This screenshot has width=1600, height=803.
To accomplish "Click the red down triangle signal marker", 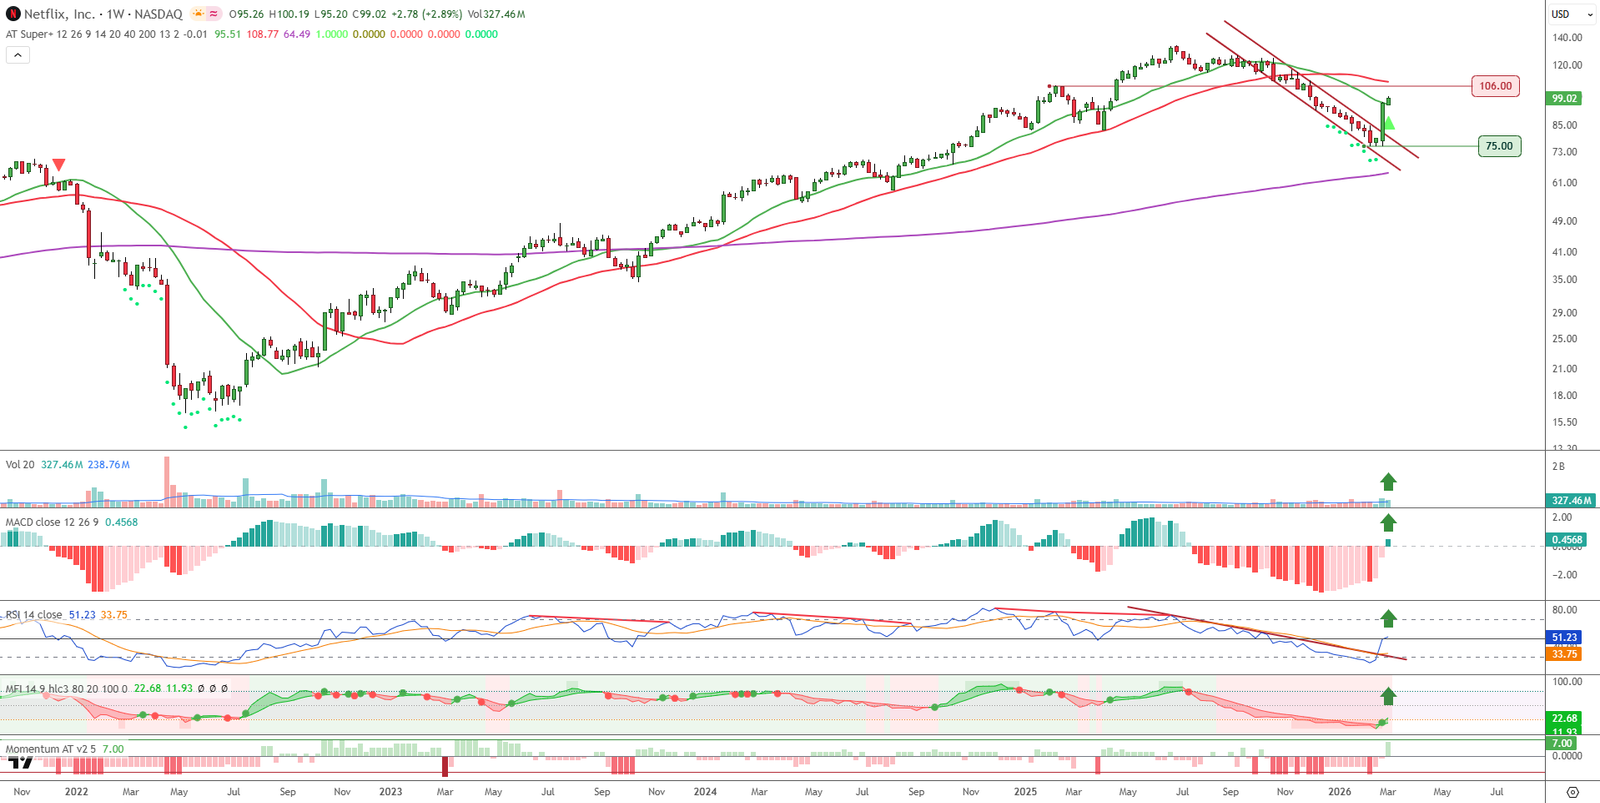I will point(59,165).
